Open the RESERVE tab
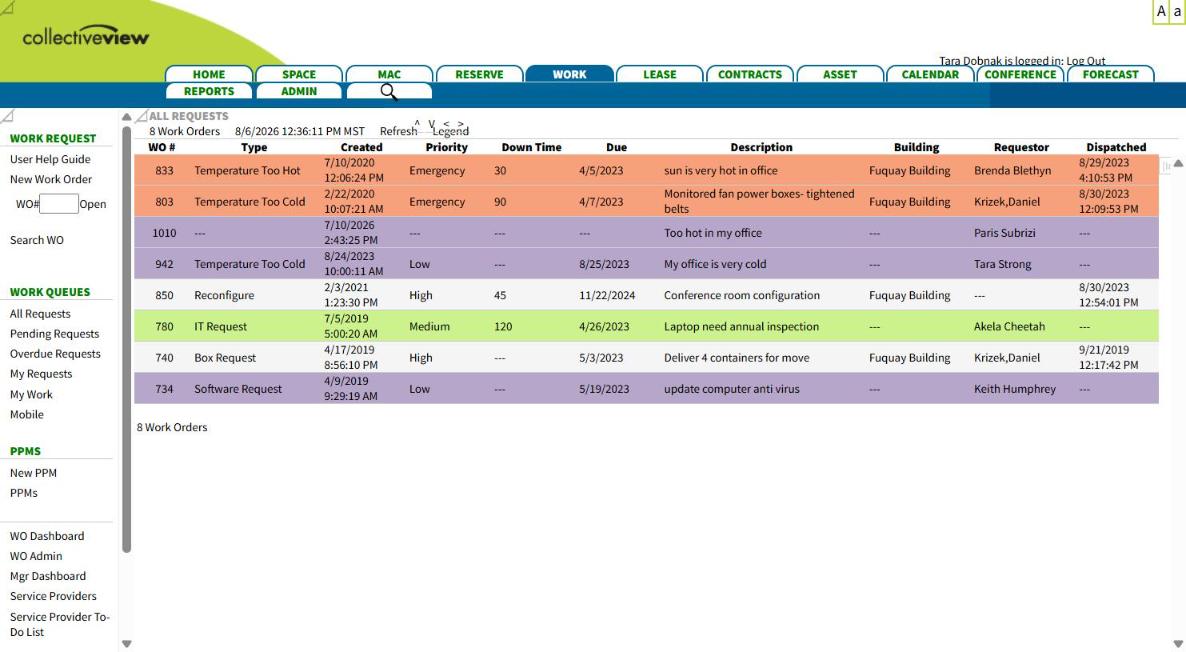The image size is (1186, 652). pyautogui.click(x=480, y=74)
